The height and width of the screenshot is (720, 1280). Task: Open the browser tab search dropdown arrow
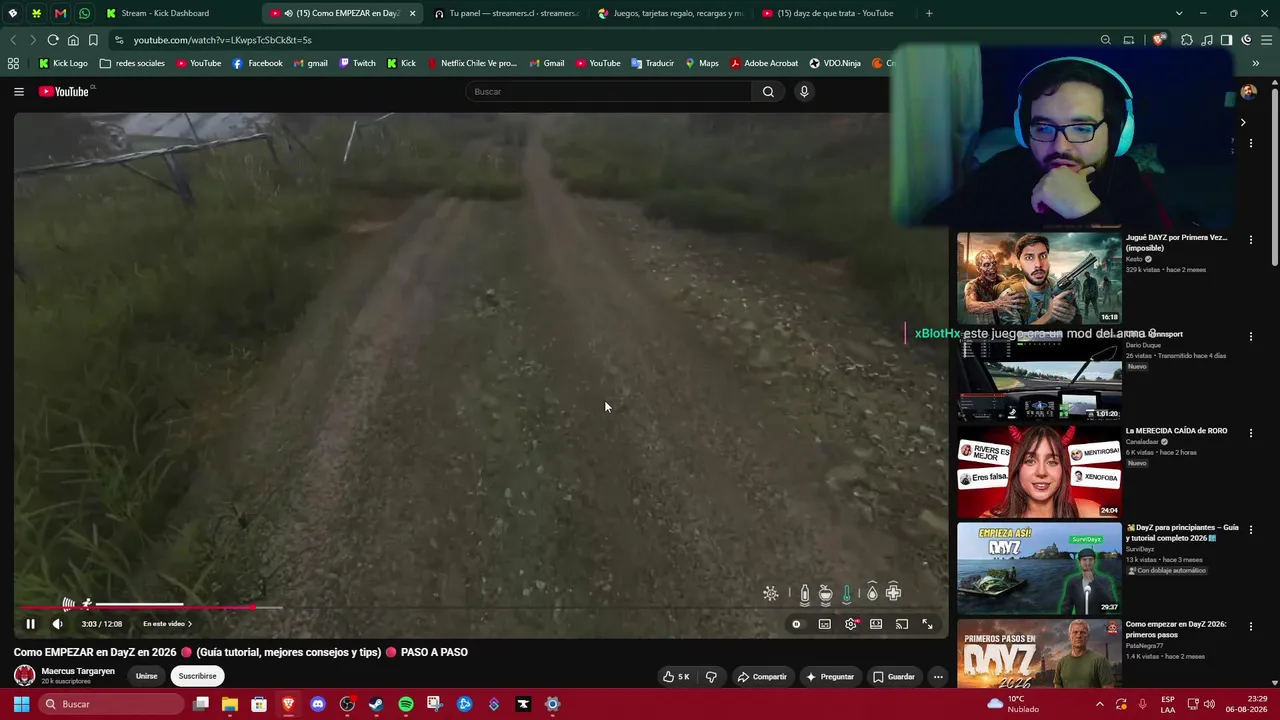pyautogui.click(x=1179, y=13)
